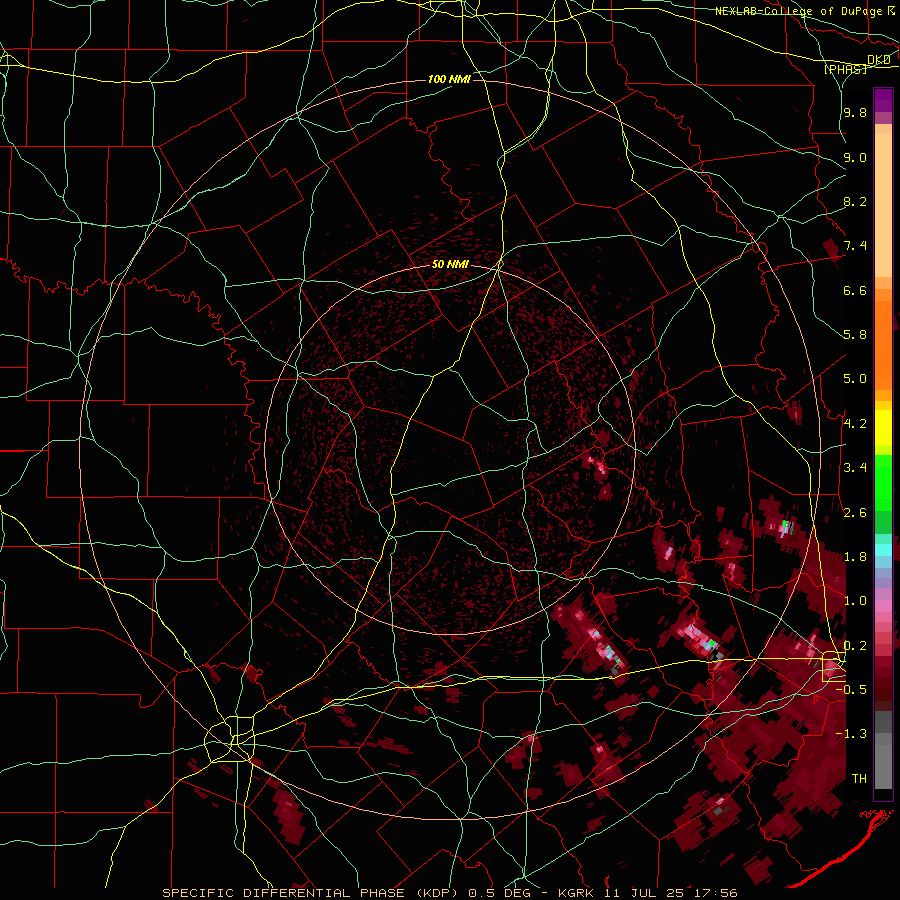Screen dimensions: 900x900
Task: Pick the purple segment atop the color bar
Action: coord(883,100)
